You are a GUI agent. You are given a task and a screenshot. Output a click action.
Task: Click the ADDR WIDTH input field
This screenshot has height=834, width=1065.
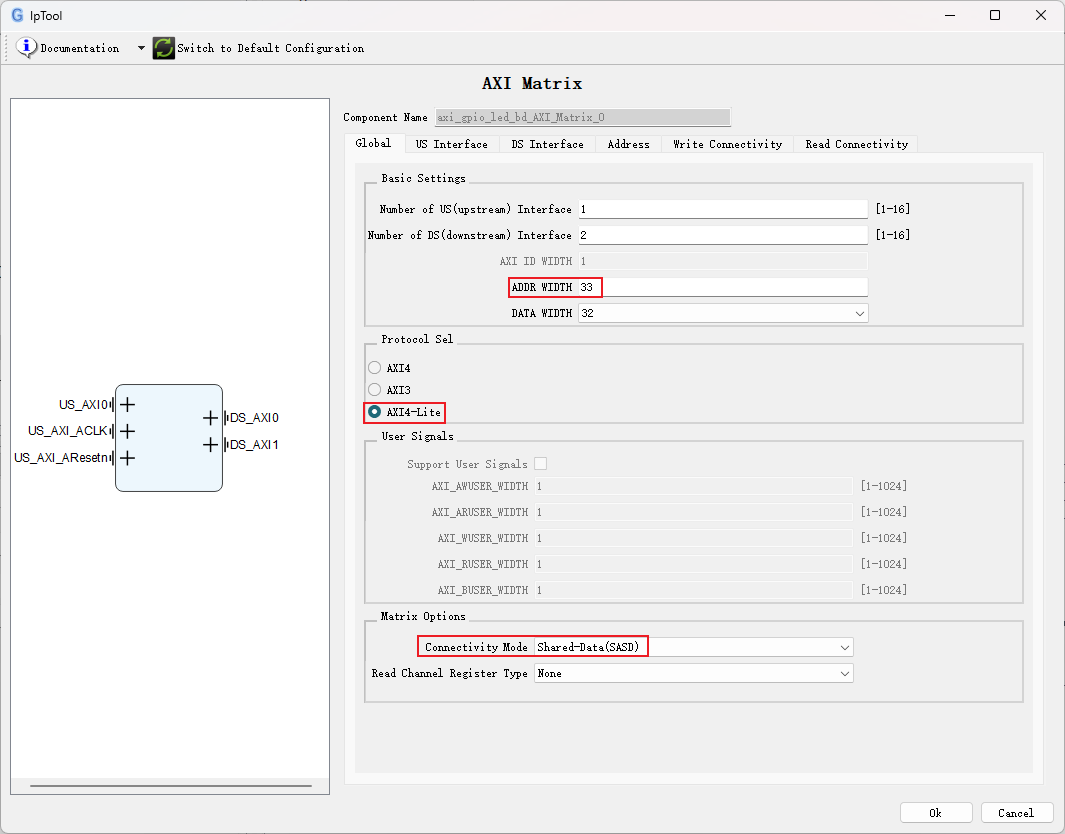click(x=723, y=287)
